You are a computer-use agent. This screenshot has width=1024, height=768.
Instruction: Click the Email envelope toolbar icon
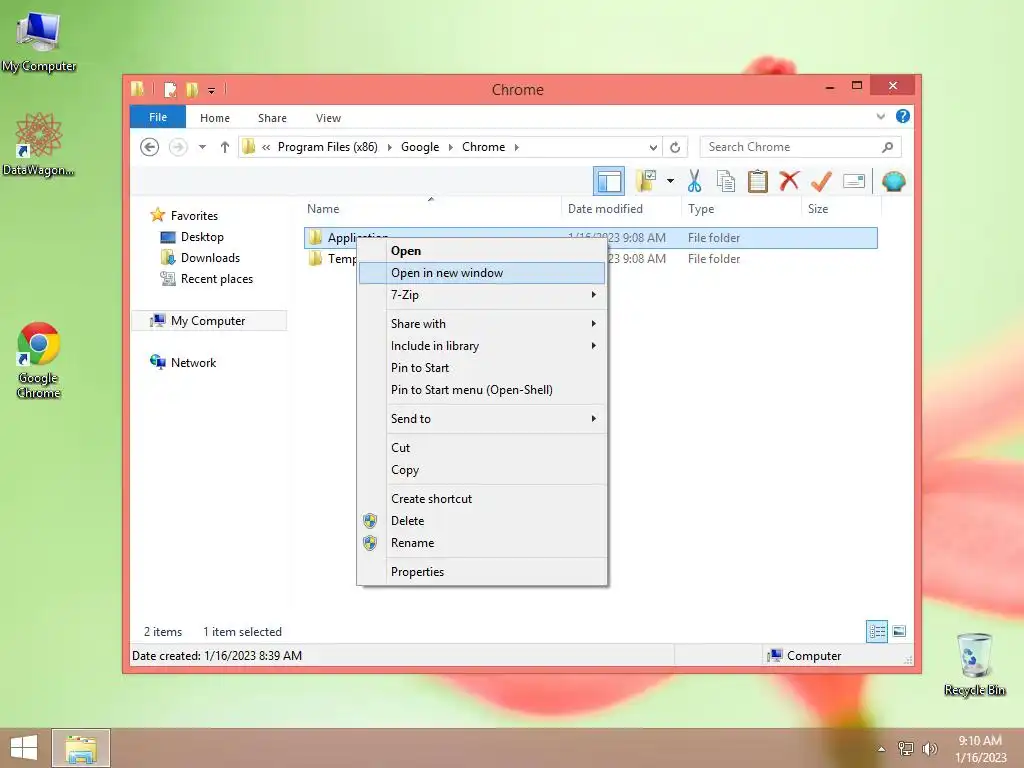pyautogui.click(x=854, y=181)
